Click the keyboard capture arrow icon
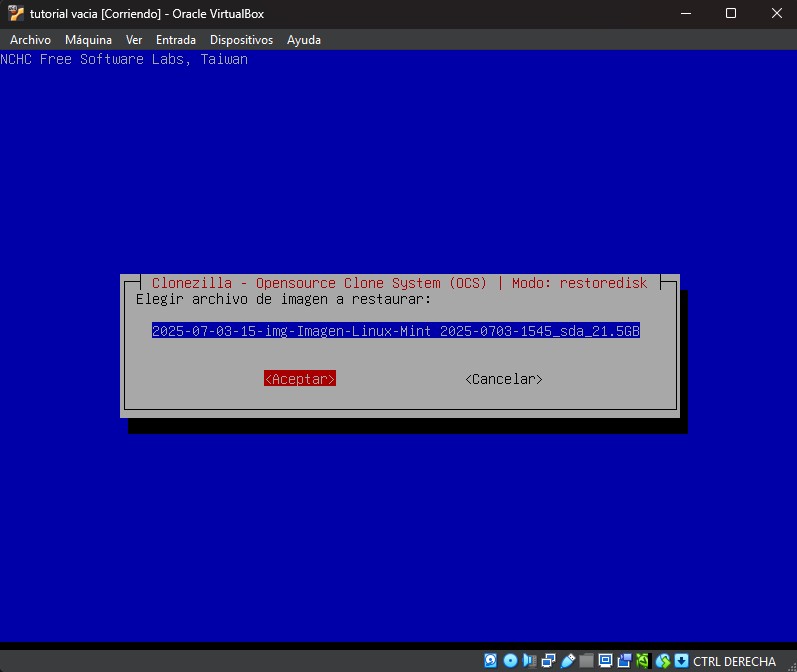The image size is (797, 672). pos(682,660)
